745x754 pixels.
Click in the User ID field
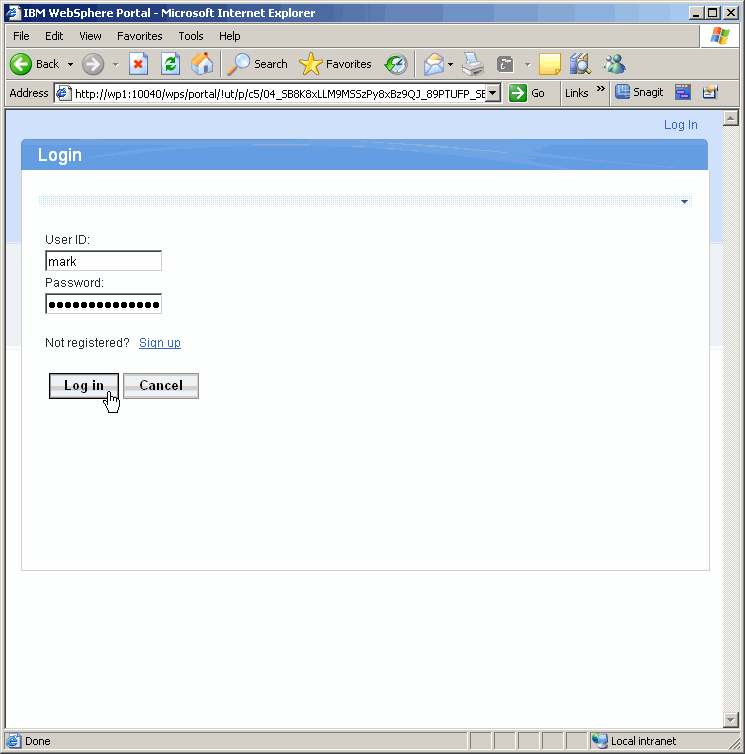click(x=103, y=261)
